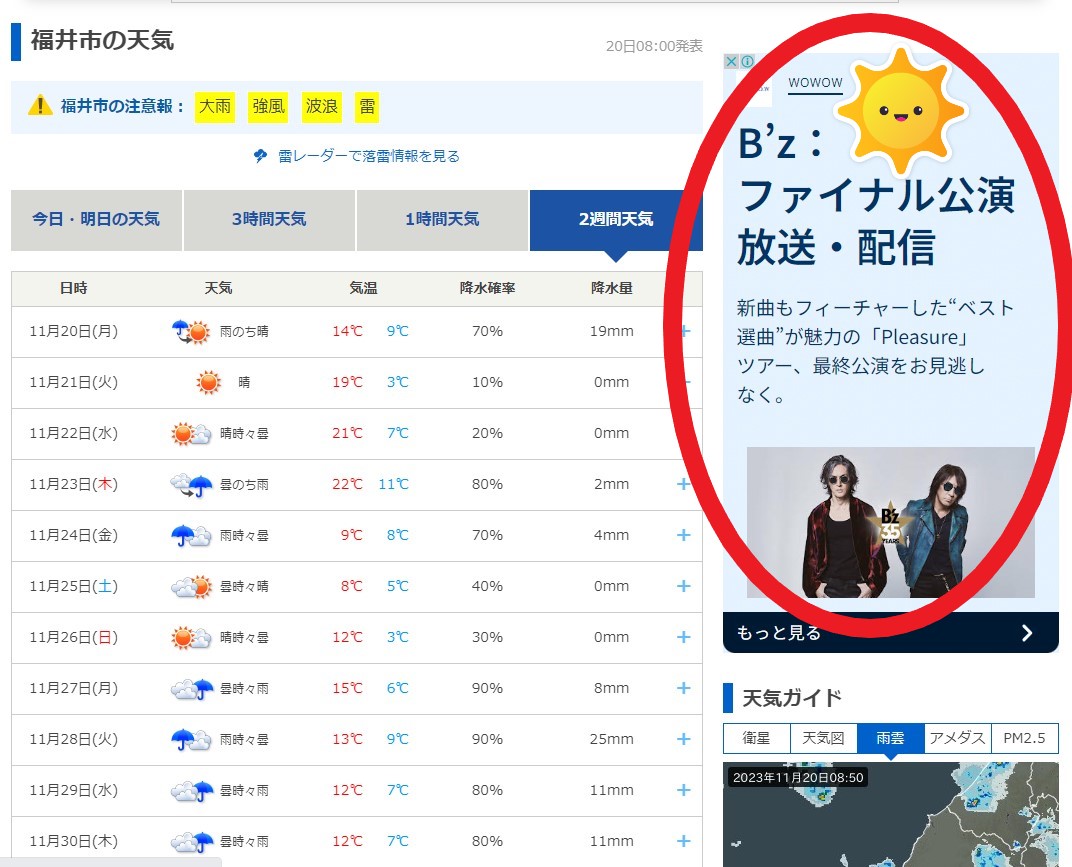Click the 福井市の天気 heading
This screenshot has height=867, width=1072.
102,40
